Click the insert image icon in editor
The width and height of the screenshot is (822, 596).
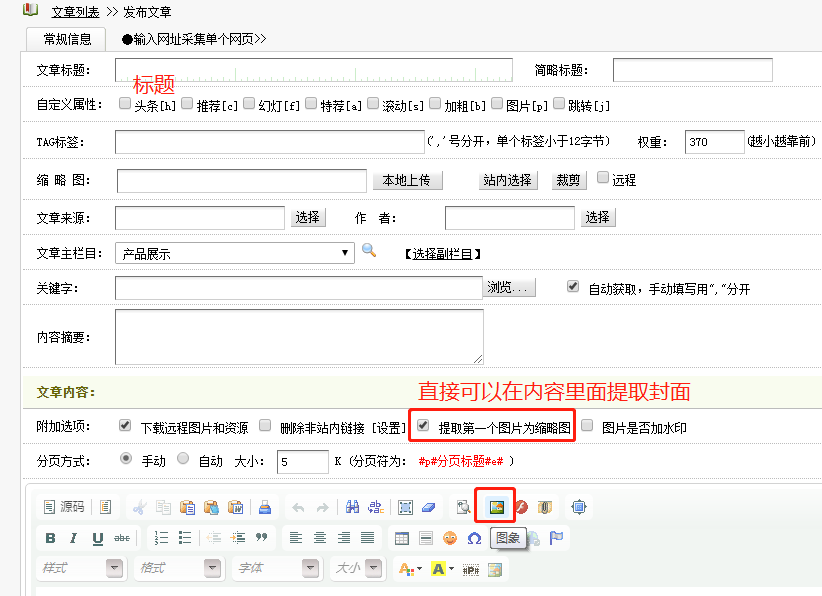[494, 507]
